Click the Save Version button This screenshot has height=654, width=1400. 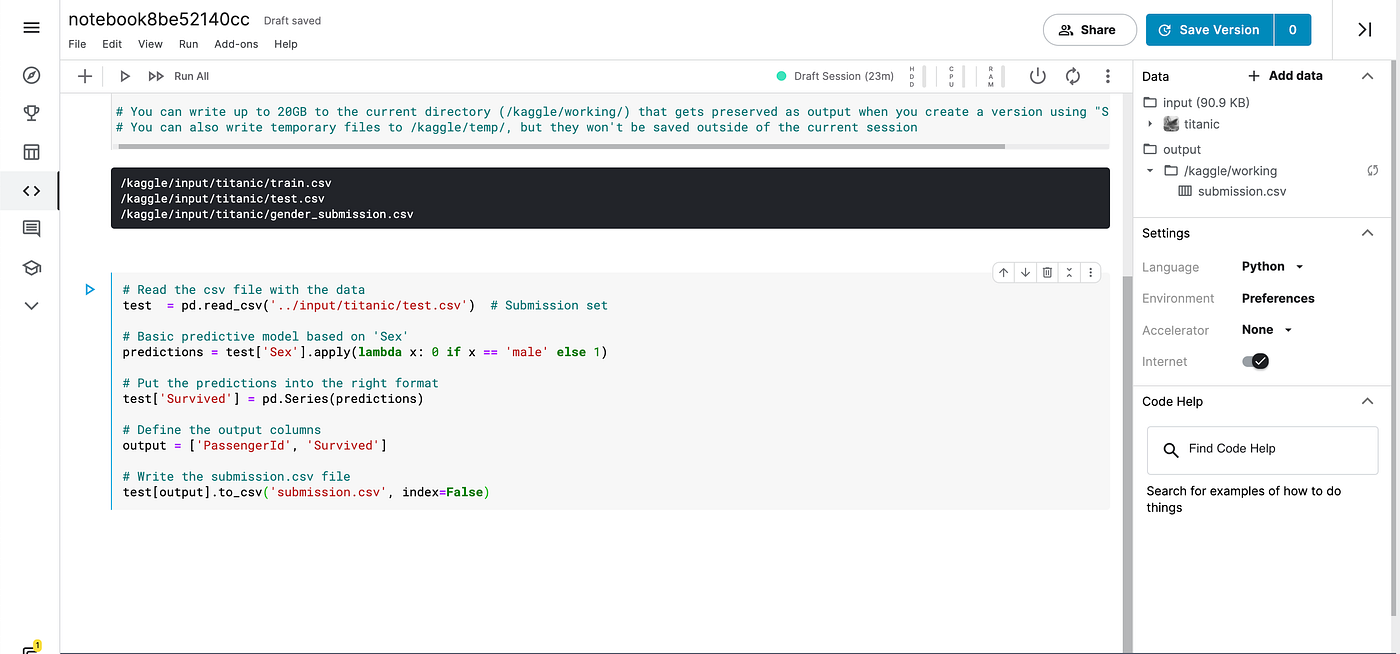[x=1209, y=29]
